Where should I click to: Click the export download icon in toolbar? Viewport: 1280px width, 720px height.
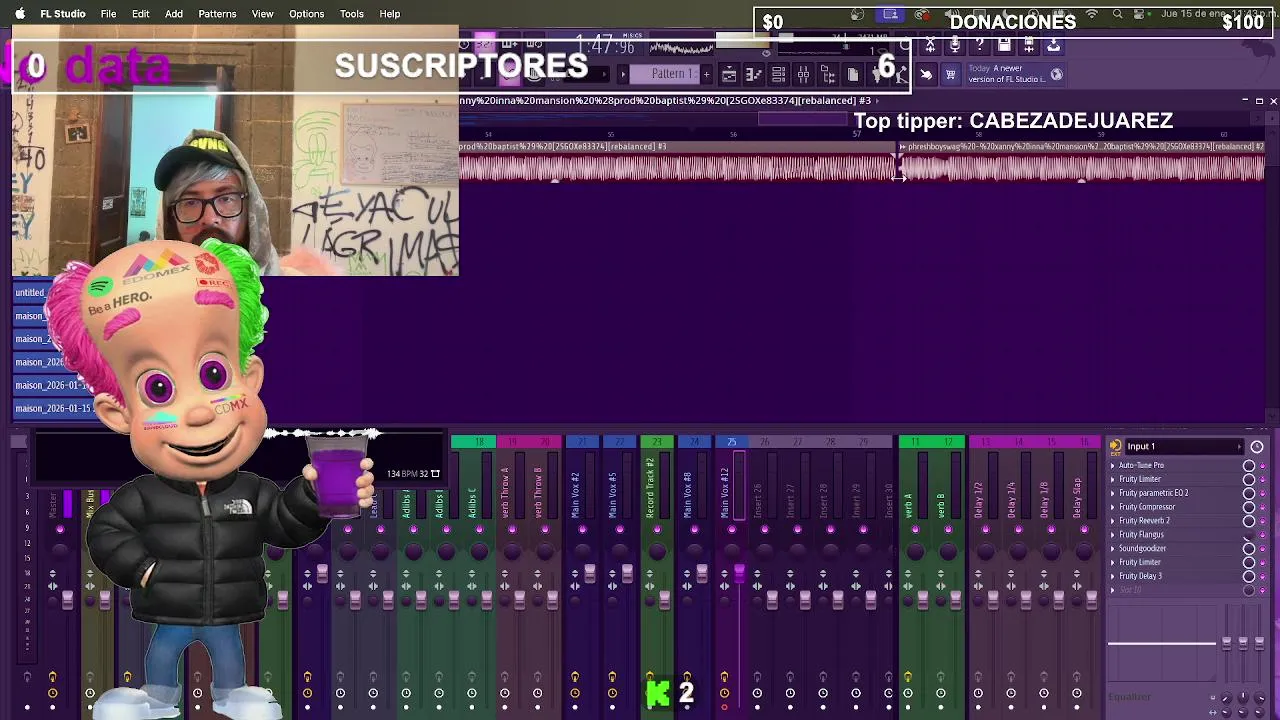[1053, 45]
